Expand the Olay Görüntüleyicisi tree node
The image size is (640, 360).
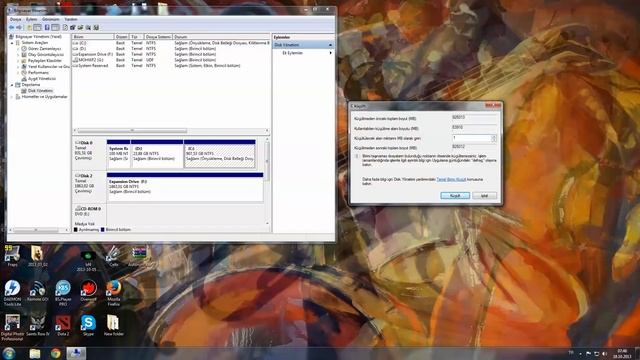tap(18, 54)
